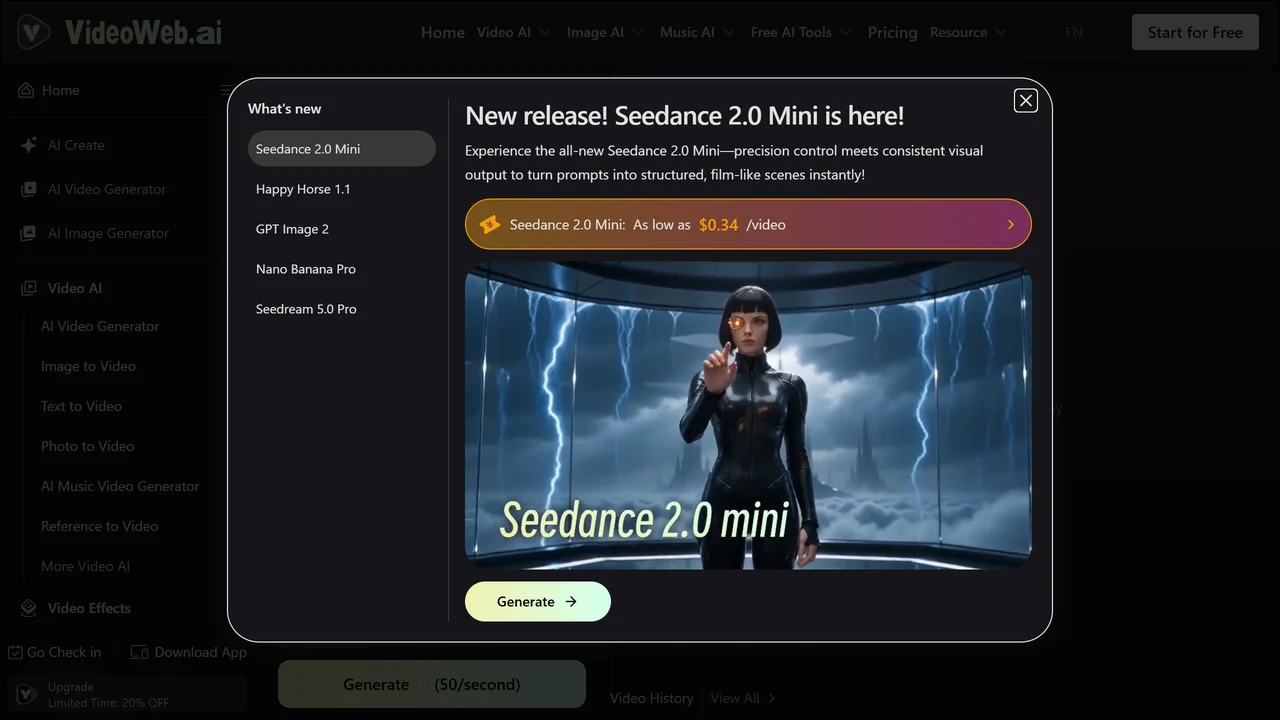Open Text to Video in sidebar
The width and height of the screenshot is (1280, 720).
[81, 406]
